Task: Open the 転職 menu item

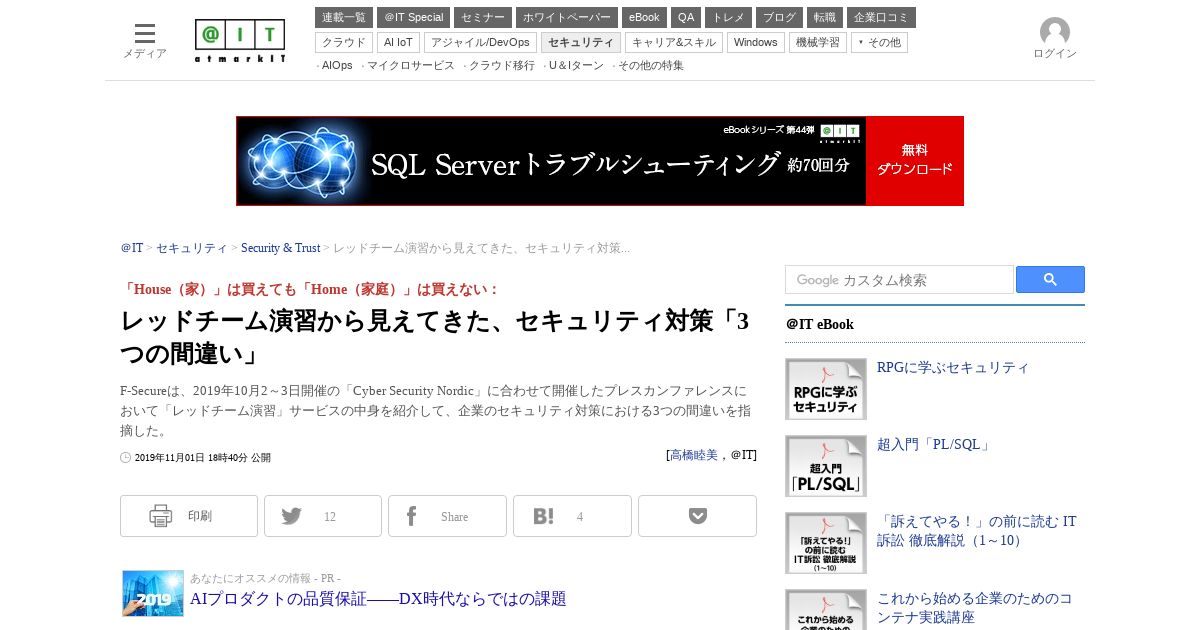Action: pos(825,17)
